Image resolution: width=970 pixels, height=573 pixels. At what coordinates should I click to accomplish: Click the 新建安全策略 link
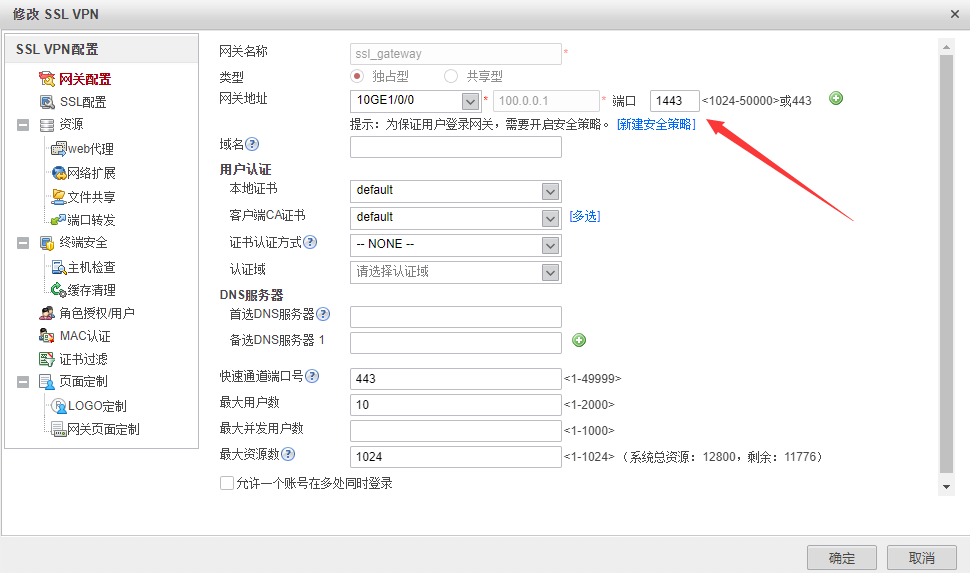(656, 124)
